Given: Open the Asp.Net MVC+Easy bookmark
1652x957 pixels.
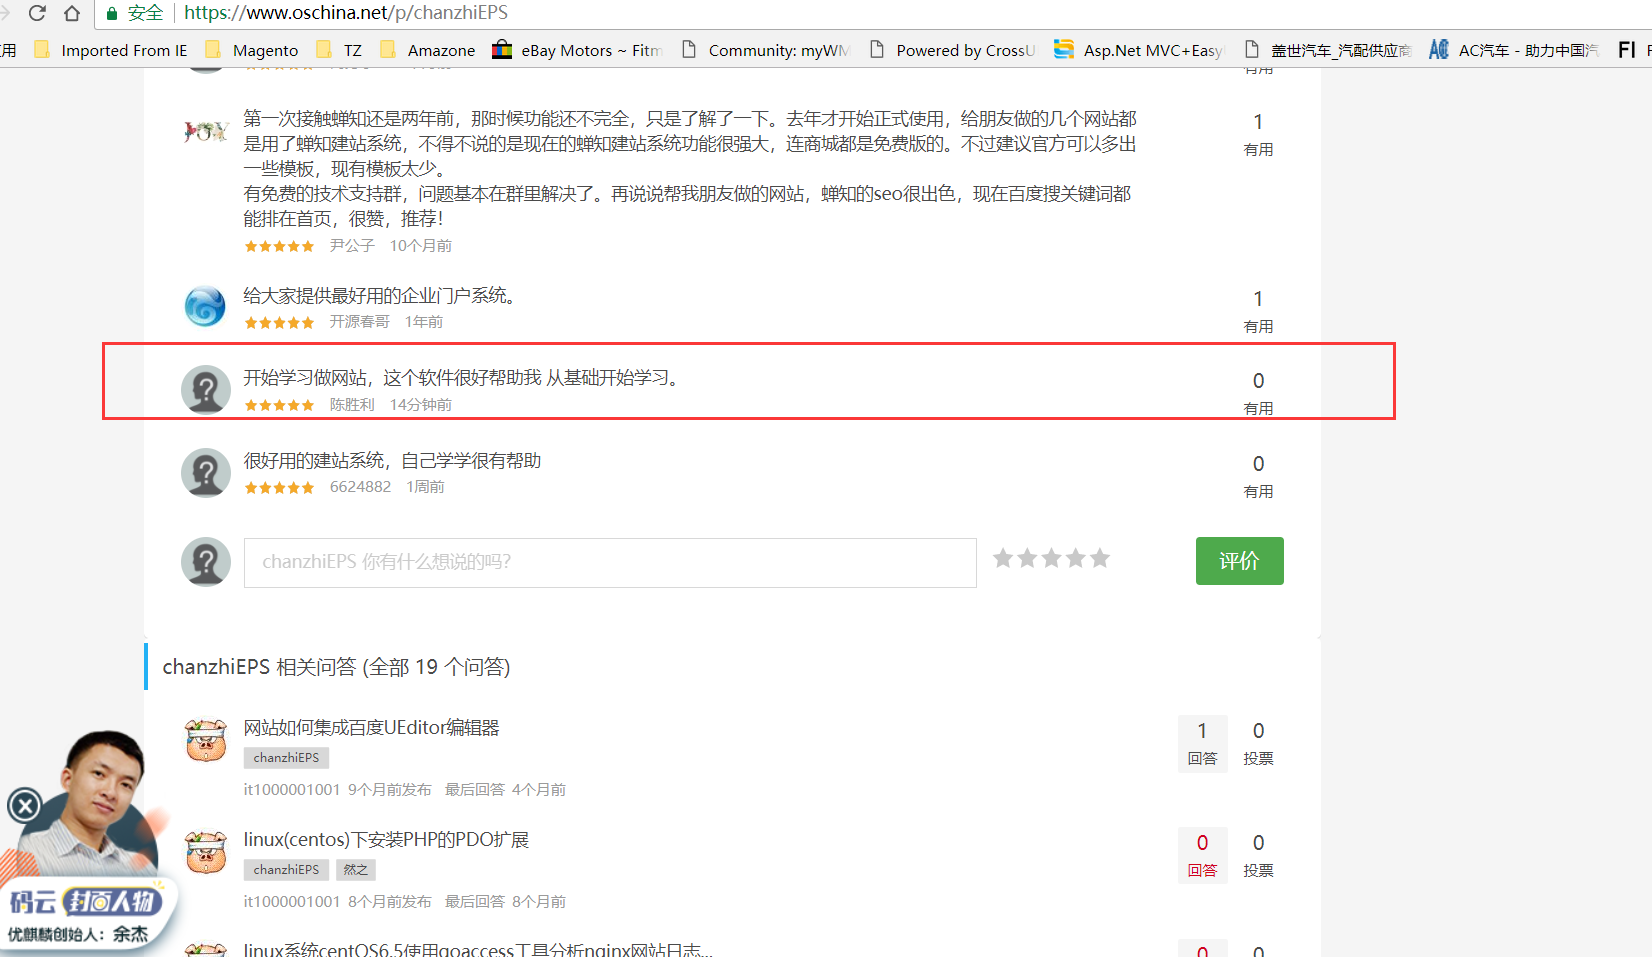Looking at the screenshot, I should (x=1139, y=50).
